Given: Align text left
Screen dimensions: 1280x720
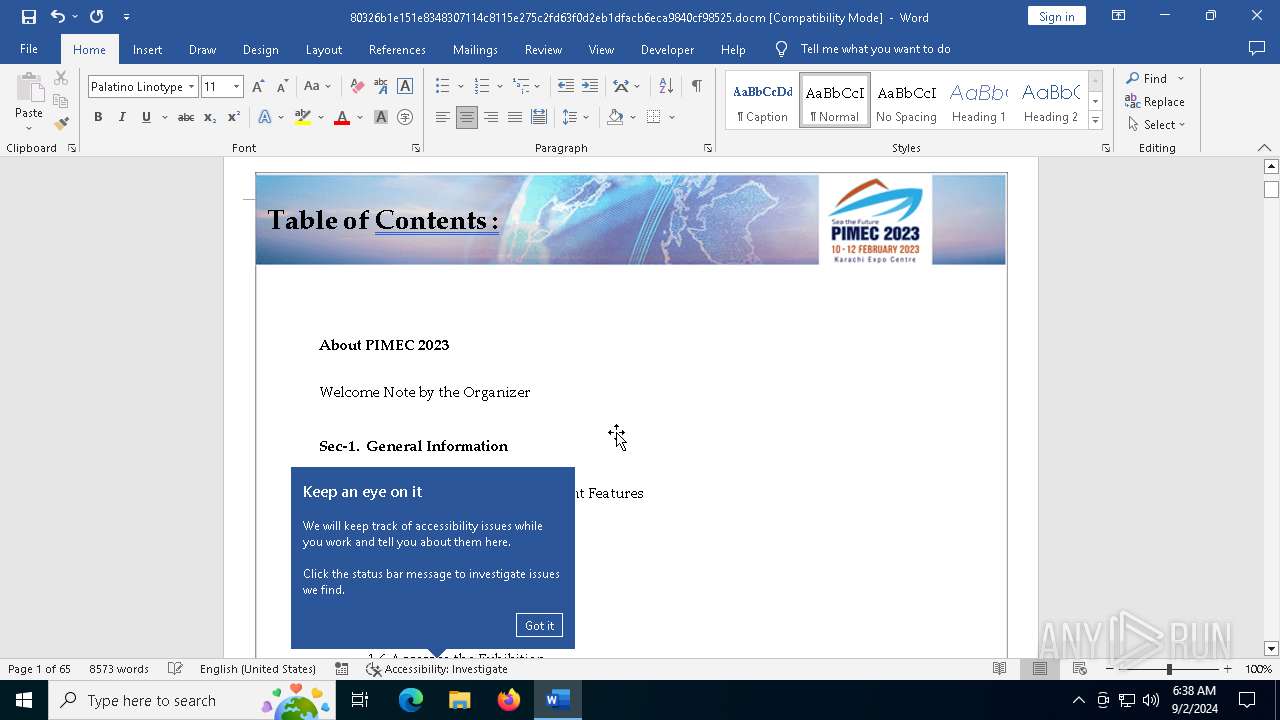Looking at the screenshot, I should [443, 117].
